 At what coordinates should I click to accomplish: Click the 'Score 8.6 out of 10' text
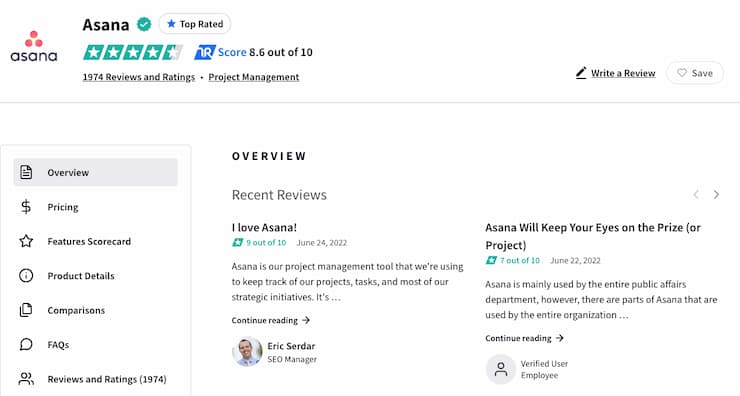pos(265,52)
